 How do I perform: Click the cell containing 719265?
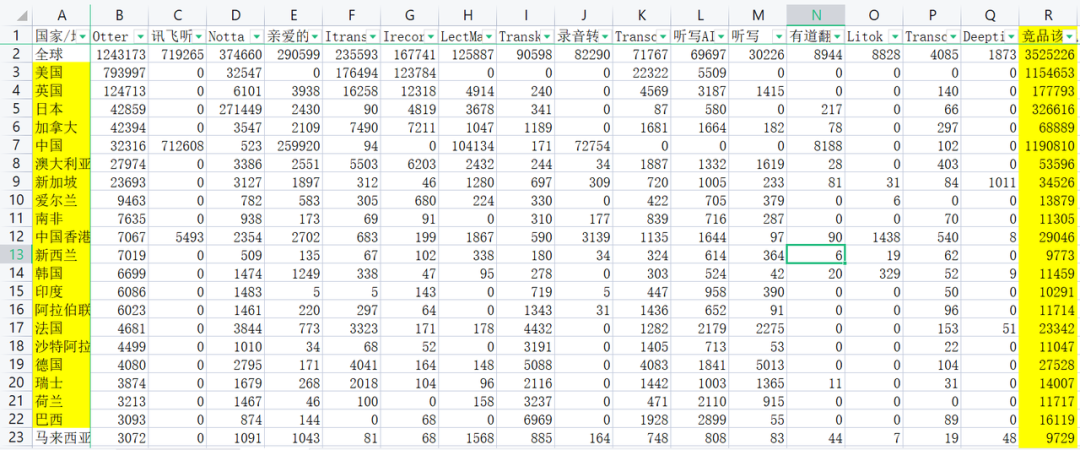tap(178, 54)
